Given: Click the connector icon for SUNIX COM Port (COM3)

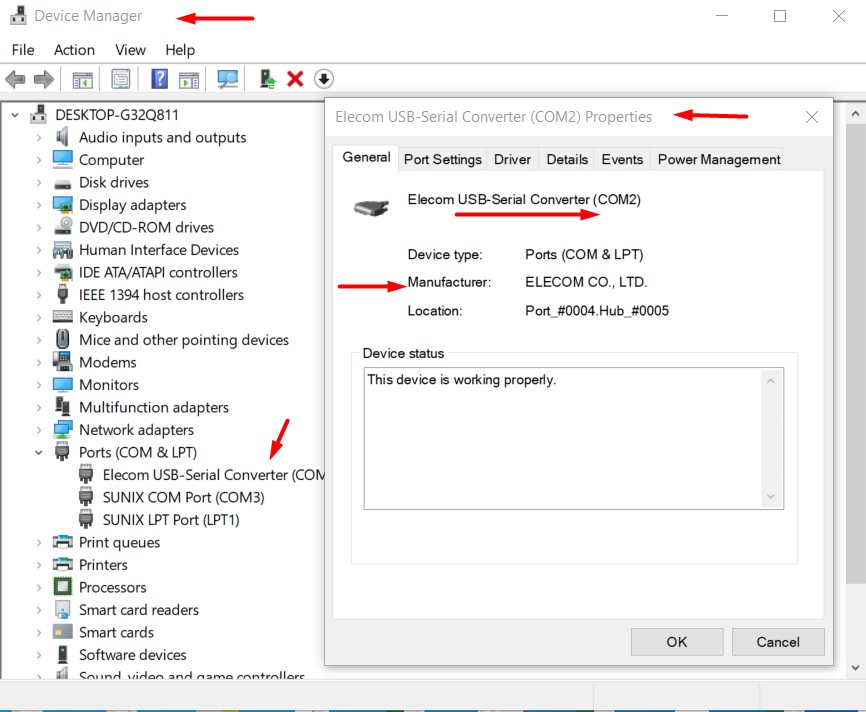Looking at the screenshot, I should (x=86, y=496).
